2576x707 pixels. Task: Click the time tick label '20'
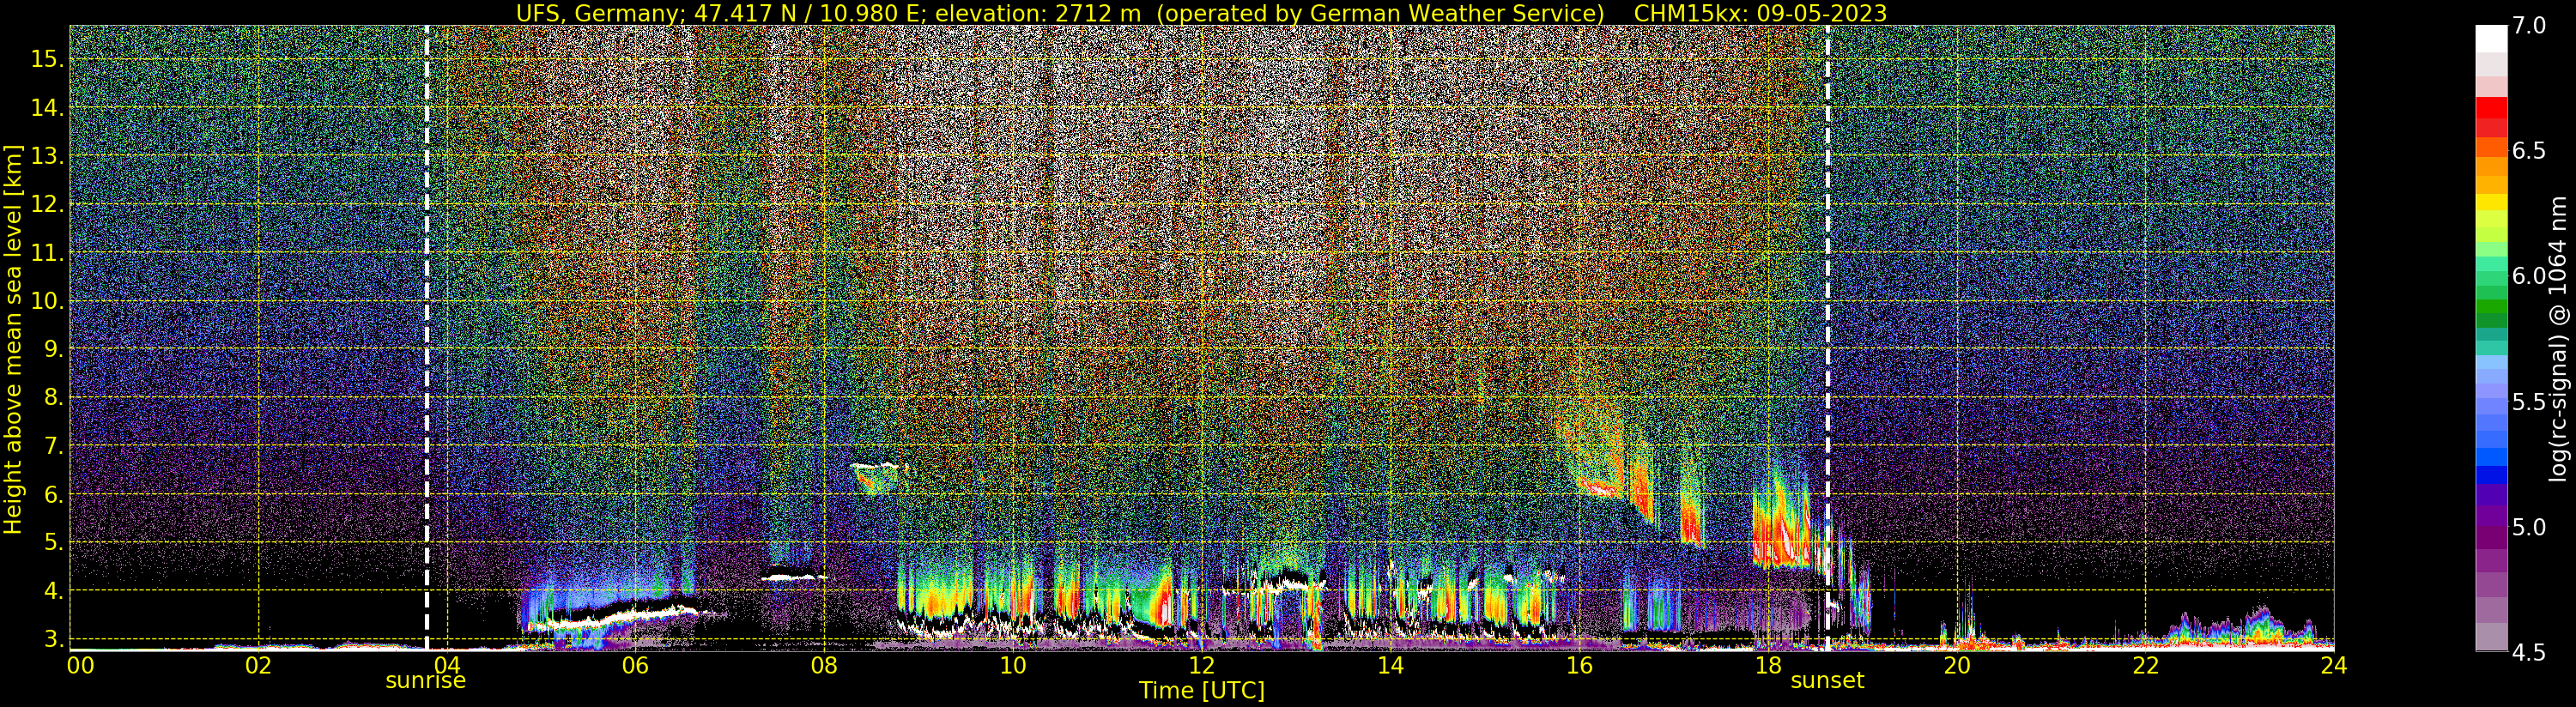pos(1957,666)
